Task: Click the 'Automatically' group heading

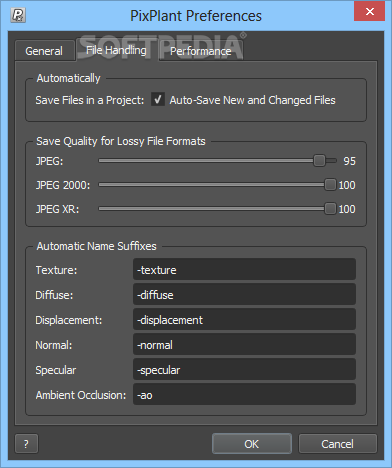Action: click(68, 78)
